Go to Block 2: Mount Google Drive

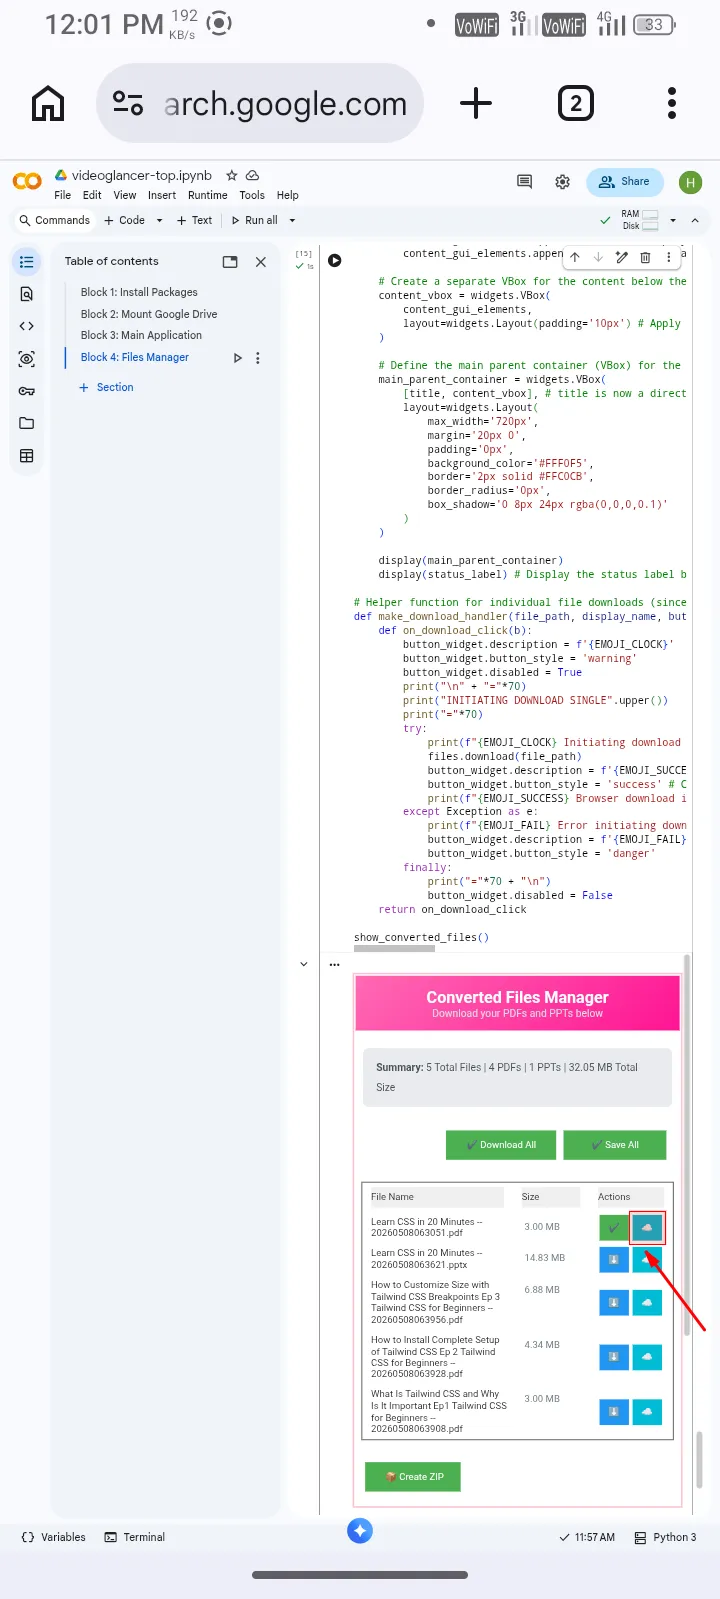(x=149, y=314)
